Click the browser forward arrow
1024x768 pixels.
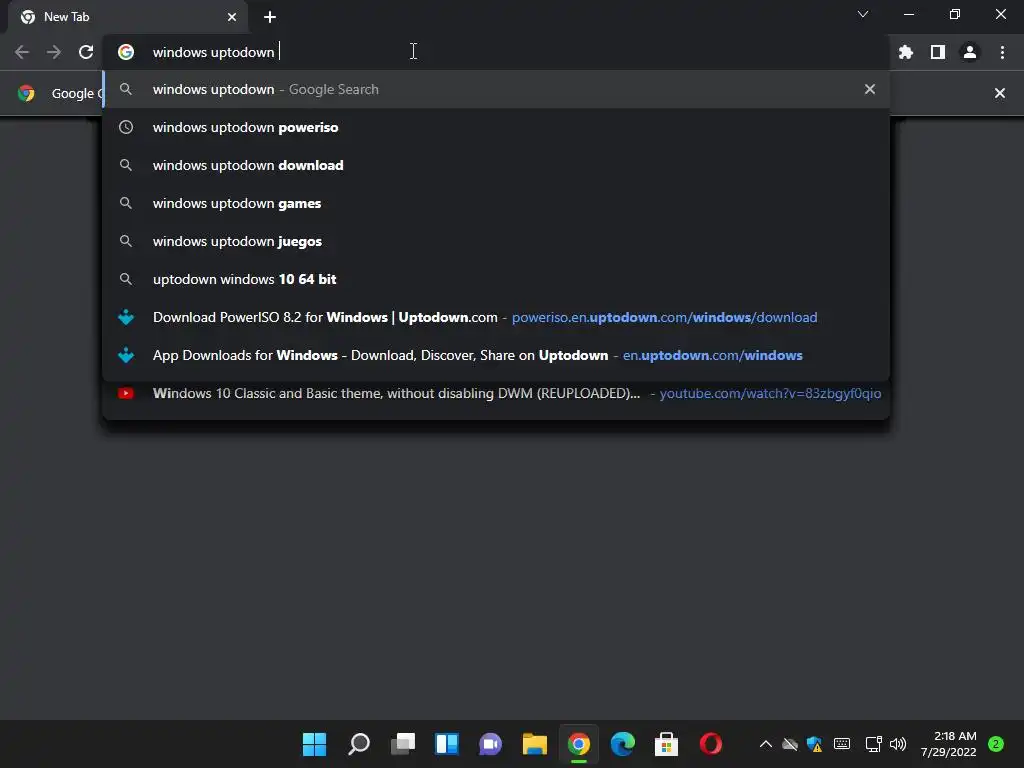tap(54, 52)
